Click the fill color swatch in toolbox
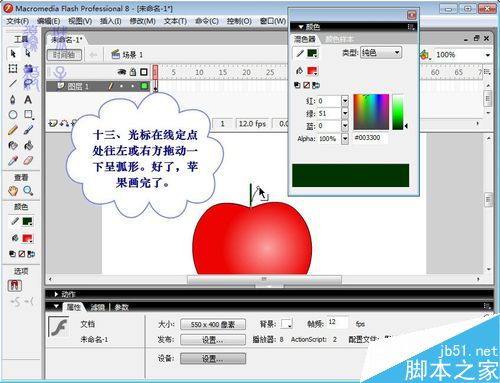This screenshot has height=383, width=500. tap(27, 238)
